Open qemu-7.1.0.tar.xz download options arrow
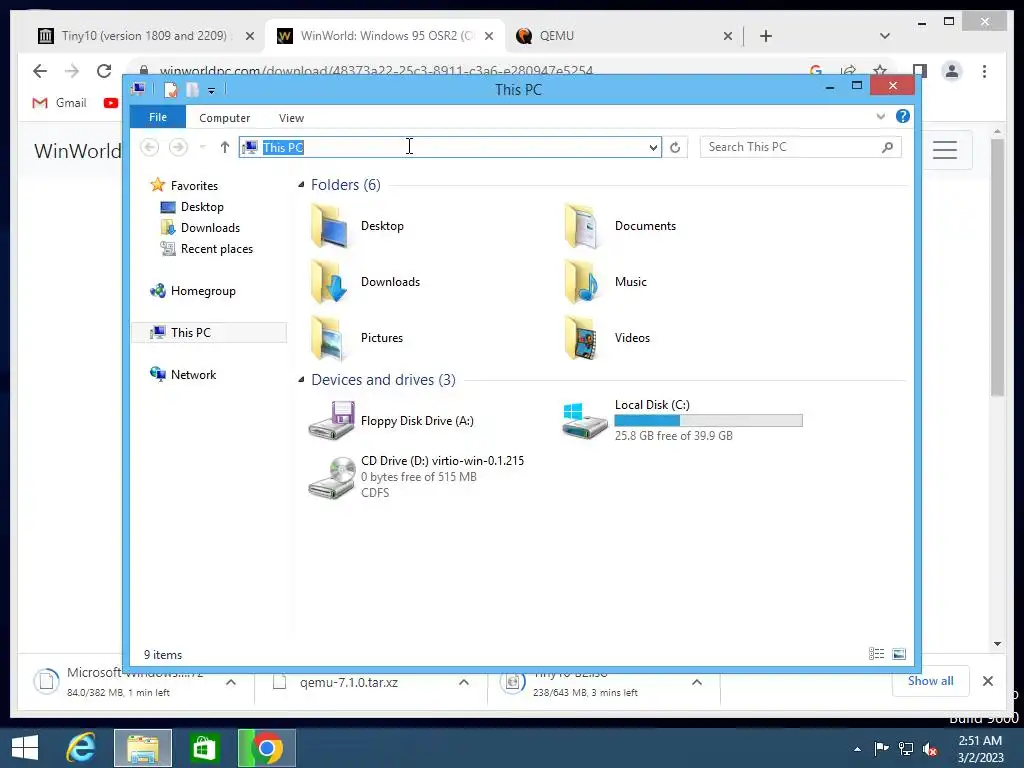The height and width of the screenshot is (768, 1024). [x=464, y=682]
